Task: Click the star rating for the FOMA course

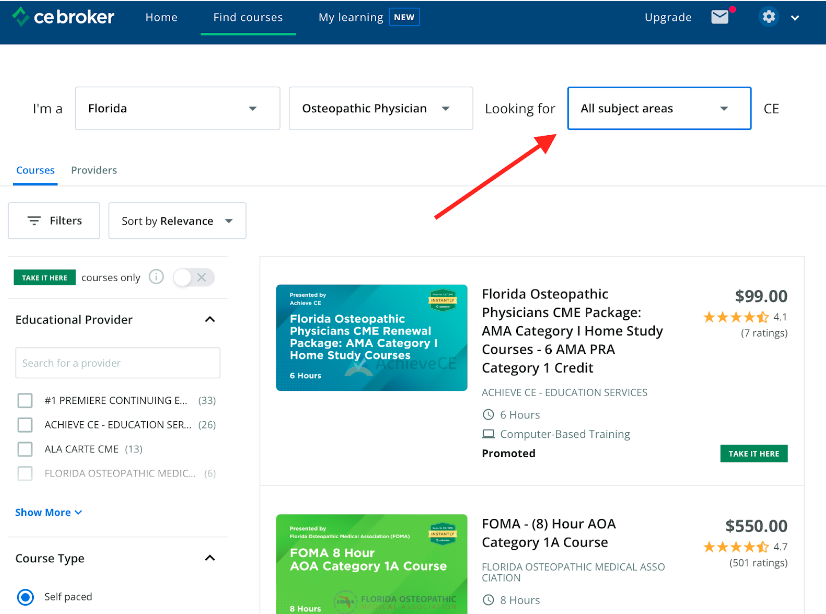Action: (736, 547)
